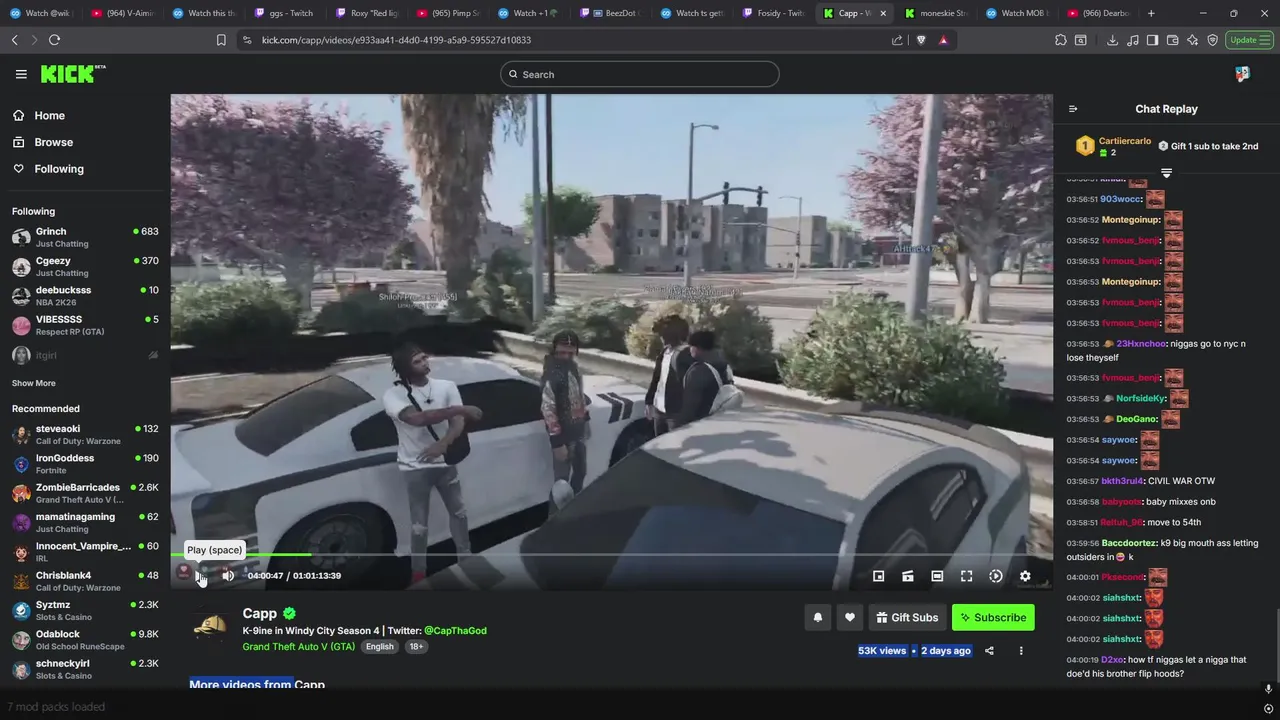The image size is (1280, 720).
Task: Open Odablock channel
Action: (x=85, y=640)
